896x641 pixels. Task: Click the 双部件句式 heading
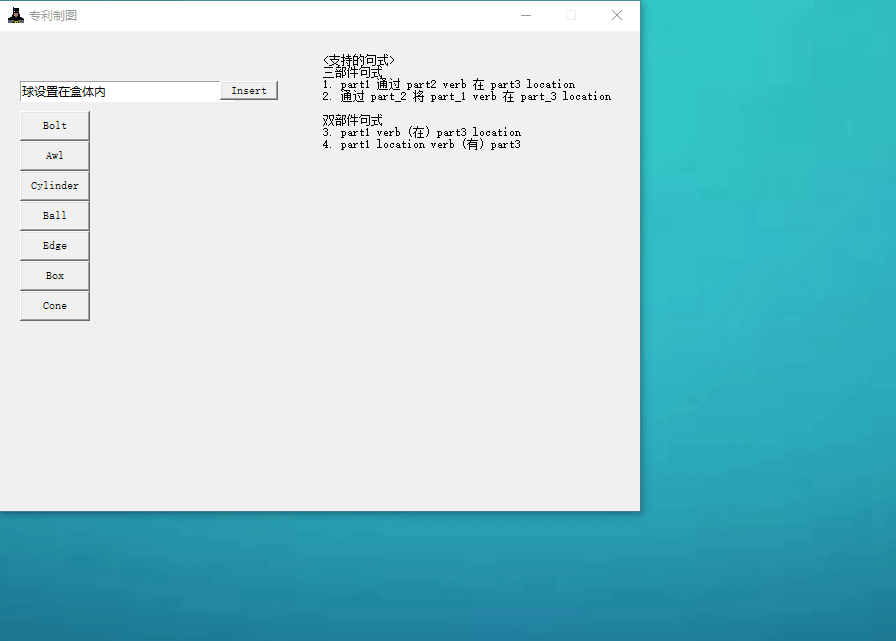pyautogui.click(x=352, y=120)
